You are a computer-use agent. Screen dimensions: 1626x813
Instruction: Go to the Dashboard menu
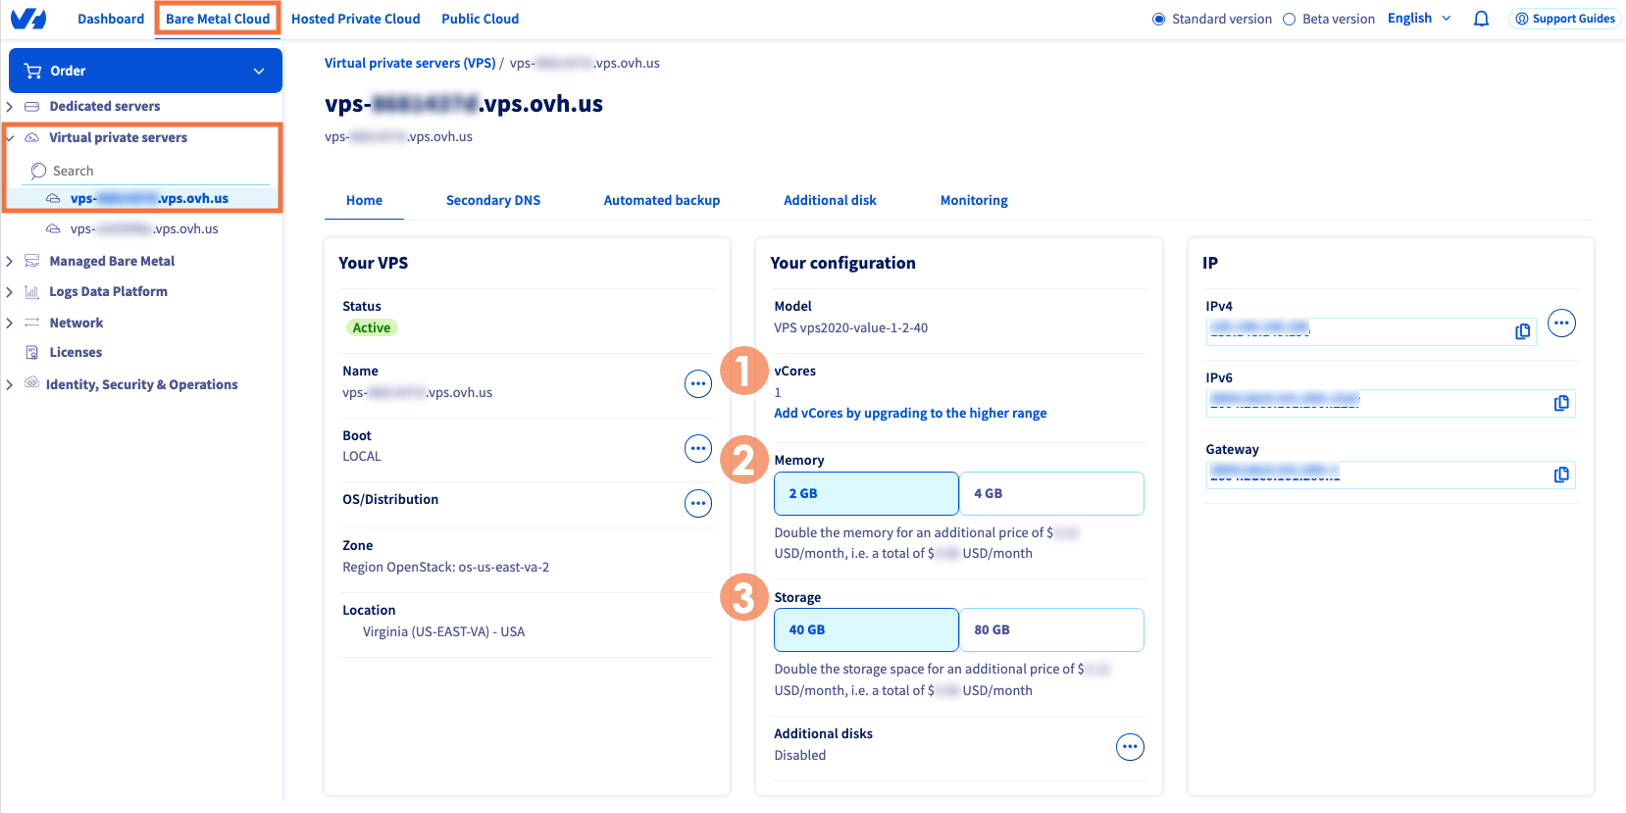tap(111, 19)
